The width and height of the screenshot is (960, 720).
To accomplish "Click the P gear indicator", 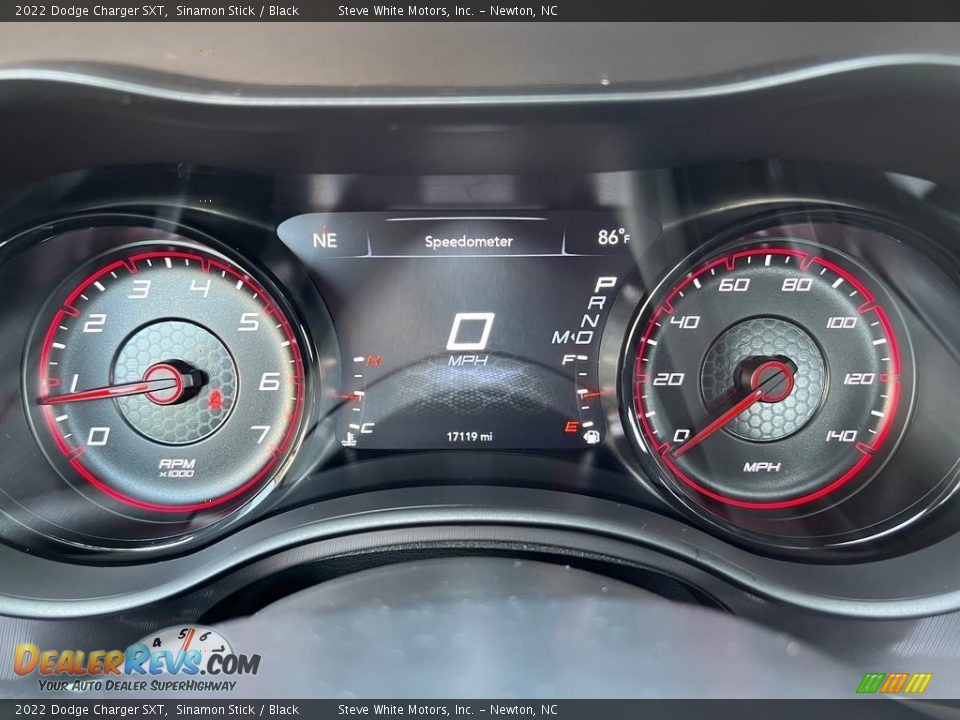I will point(605,283).
